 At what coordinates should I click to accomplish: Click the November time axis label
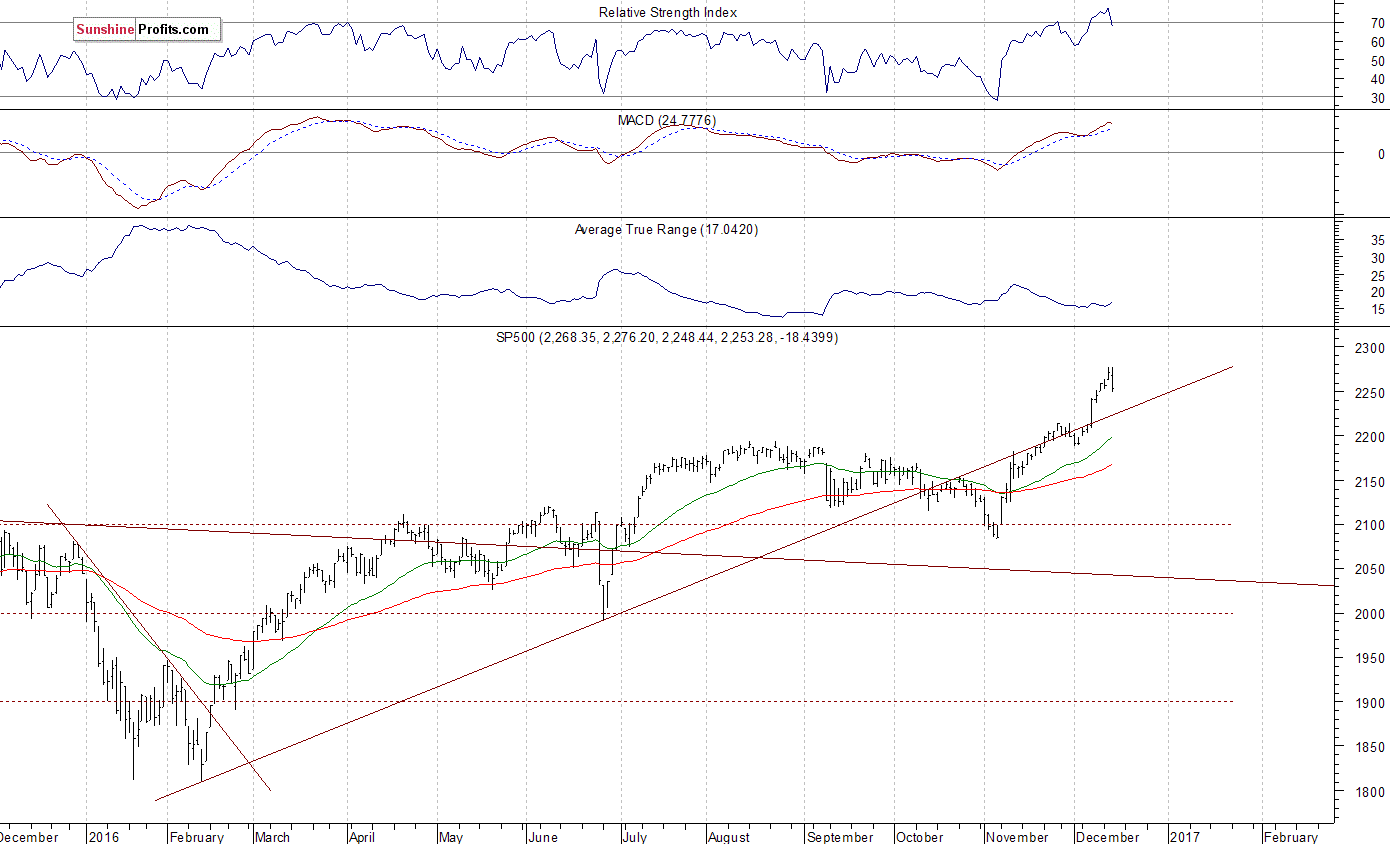[1018, 837]
